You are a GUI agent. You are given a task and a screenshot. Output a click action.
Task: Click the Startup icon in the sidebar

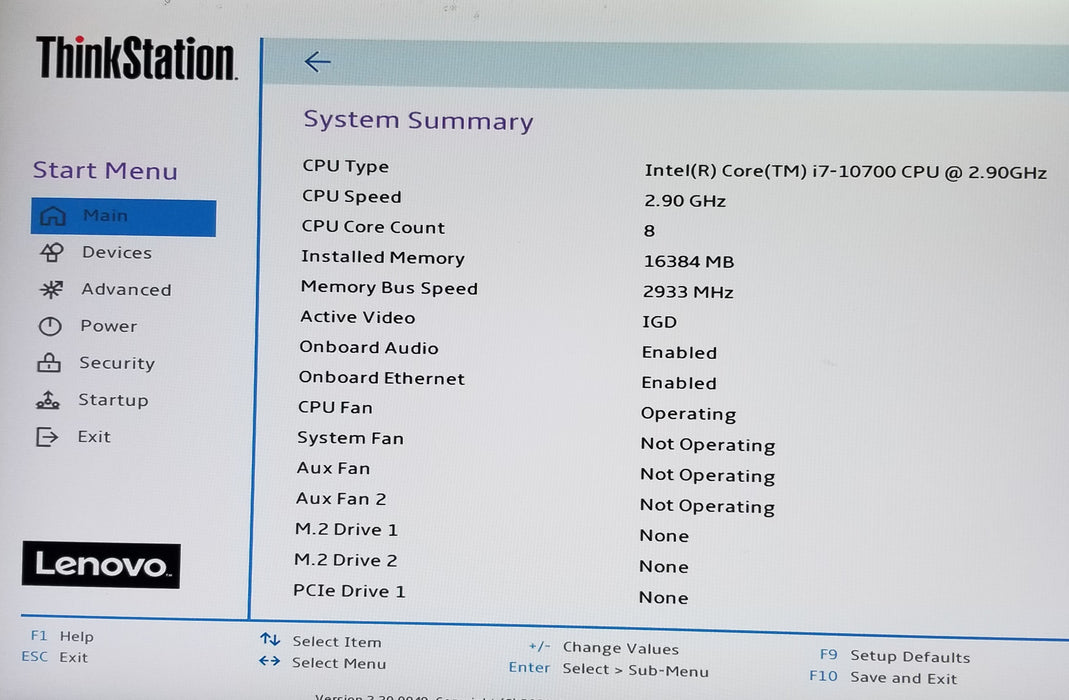pyautogui.click(x=48, y=400)
